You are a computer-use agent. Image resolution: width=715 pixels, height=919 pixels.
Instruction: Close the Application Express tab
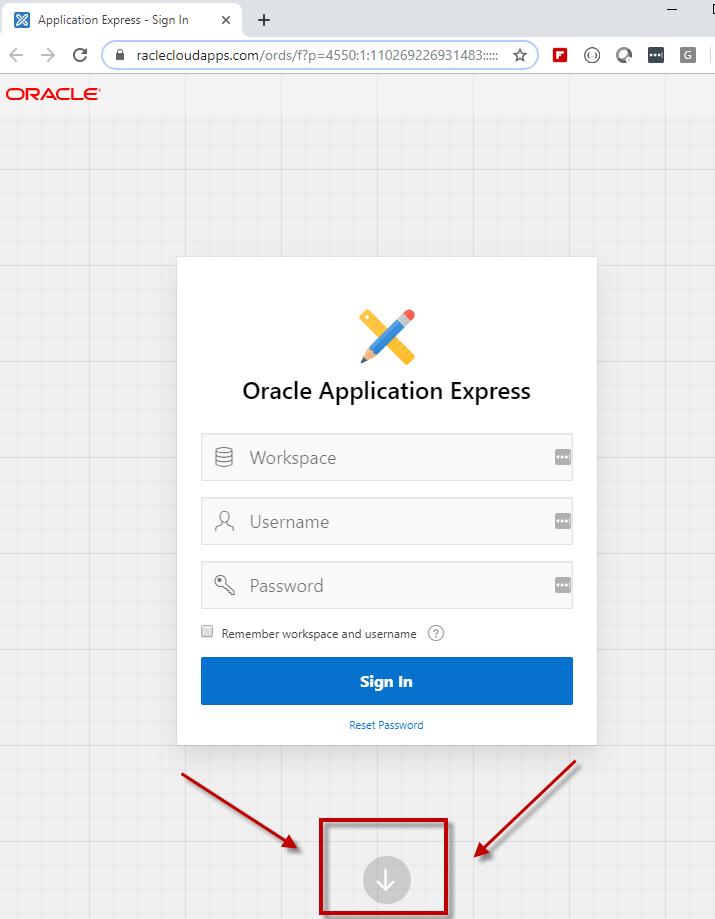click(x=226, y=20)
